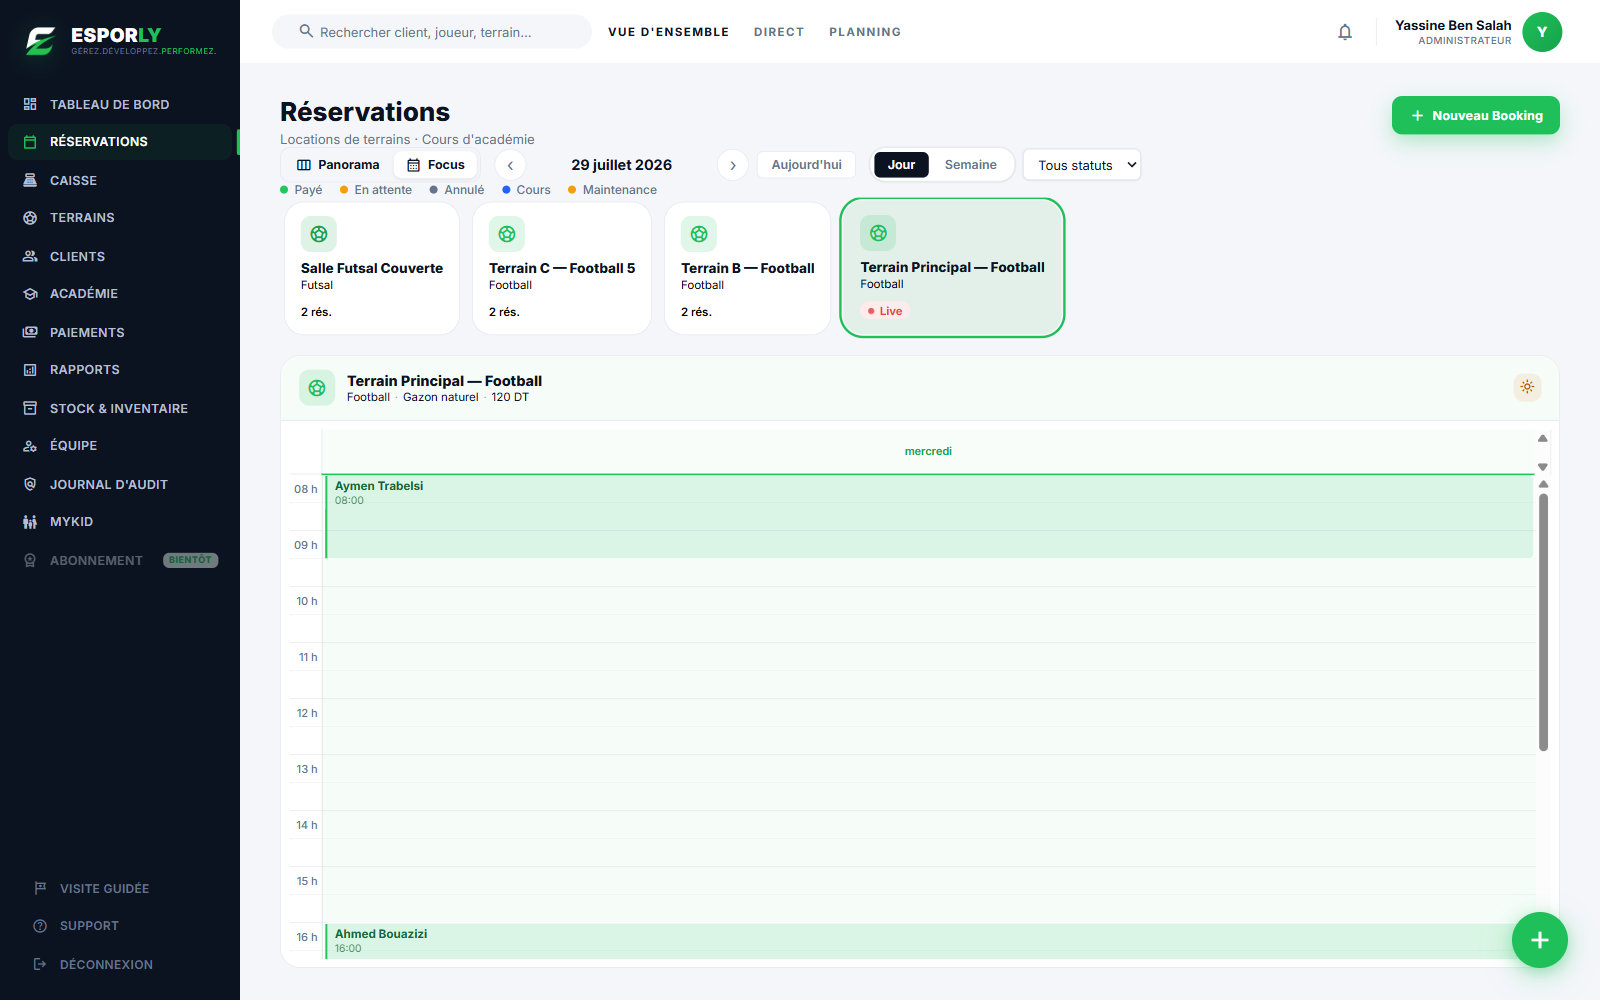This screenshot has width=1600, height=1000.
Task: Open the Direct tab
Action: (x=779, y=32)
